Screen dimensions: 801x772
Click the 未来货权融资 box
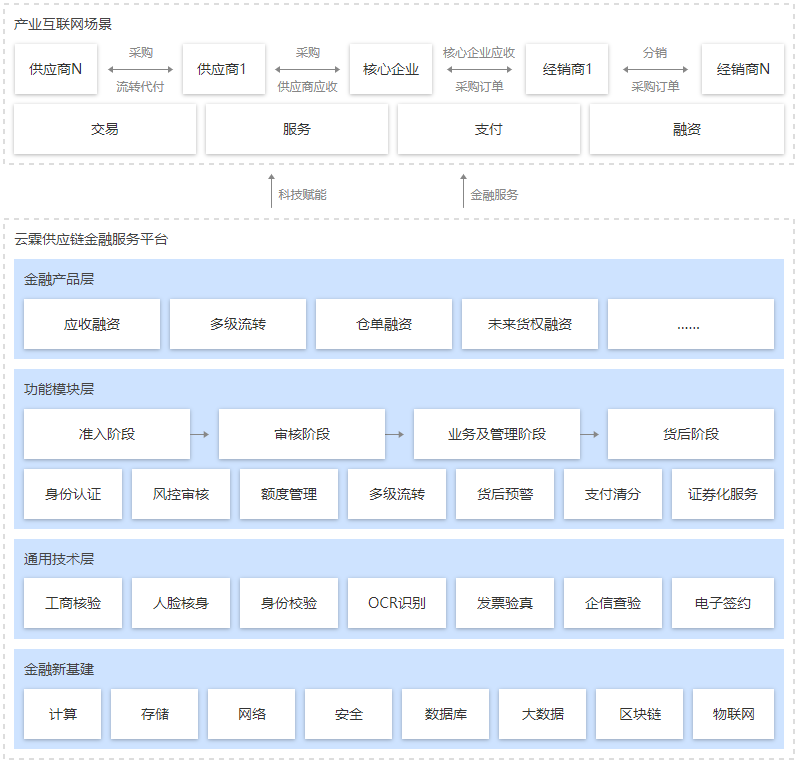coord(530,324)
